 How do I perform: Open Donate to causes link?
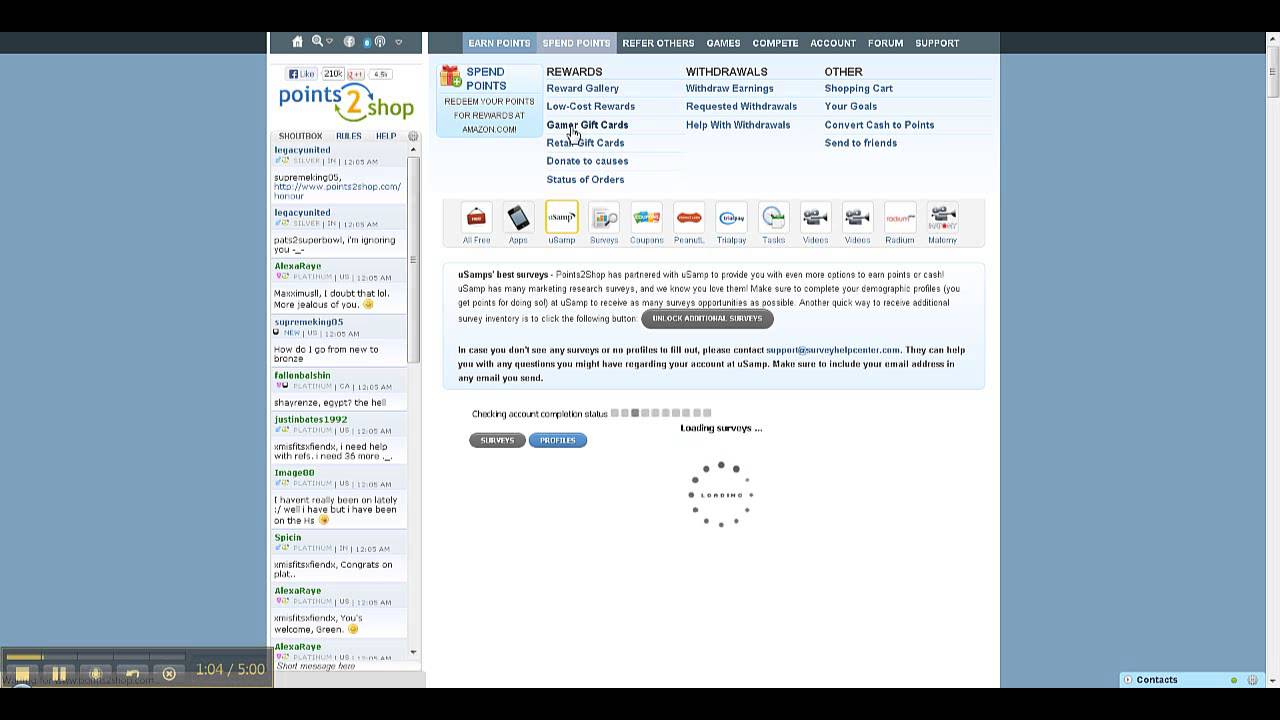pyautogui.click(x=587, y=161)
